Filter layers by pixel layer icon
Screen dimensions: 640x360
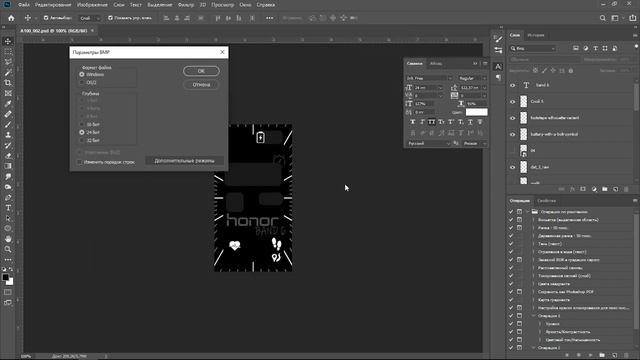click(576, 48)
